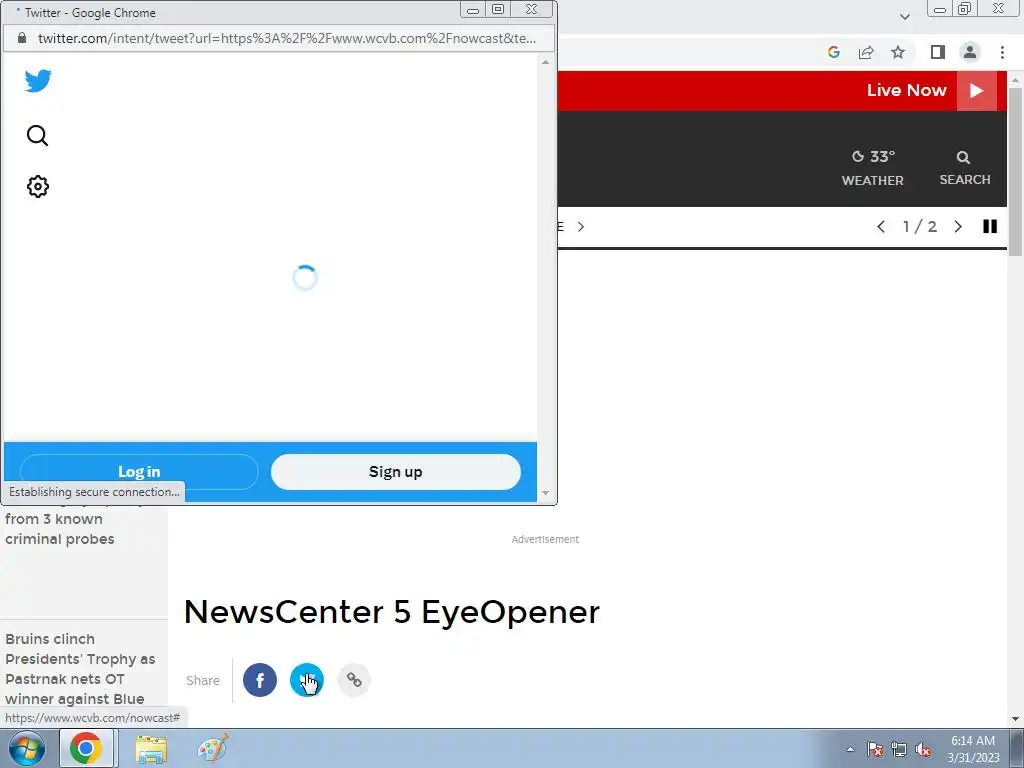Click the Twitter popup scrollbar up arrow
This screenshot has height=768, width=1024.
(545, 62)
